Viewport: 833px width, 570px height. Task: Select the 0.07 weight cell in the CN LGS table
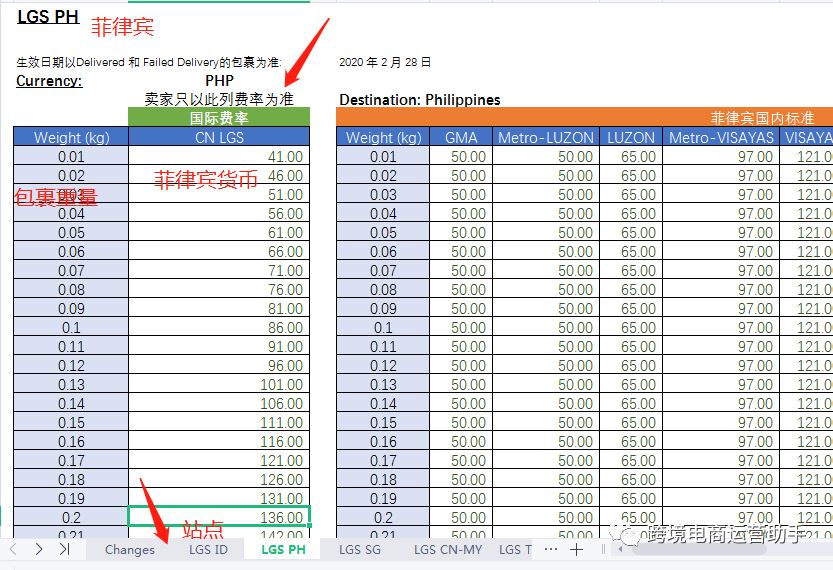click(x=71, y=270)
